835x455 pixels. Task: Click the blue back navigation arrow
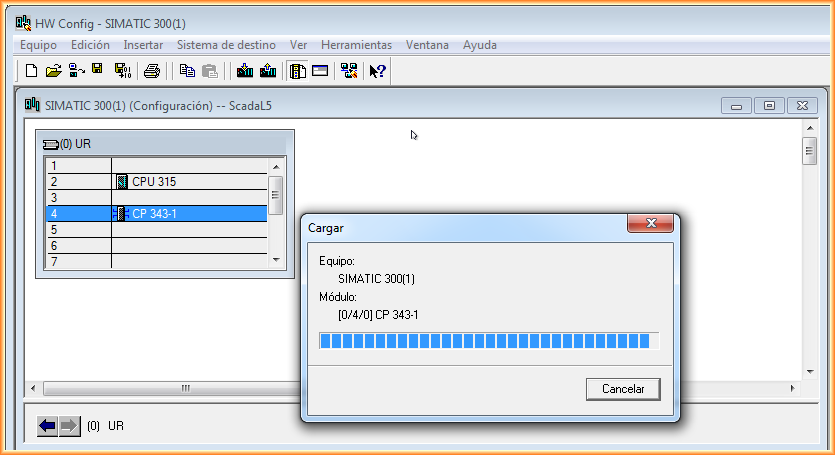point(47,426)
